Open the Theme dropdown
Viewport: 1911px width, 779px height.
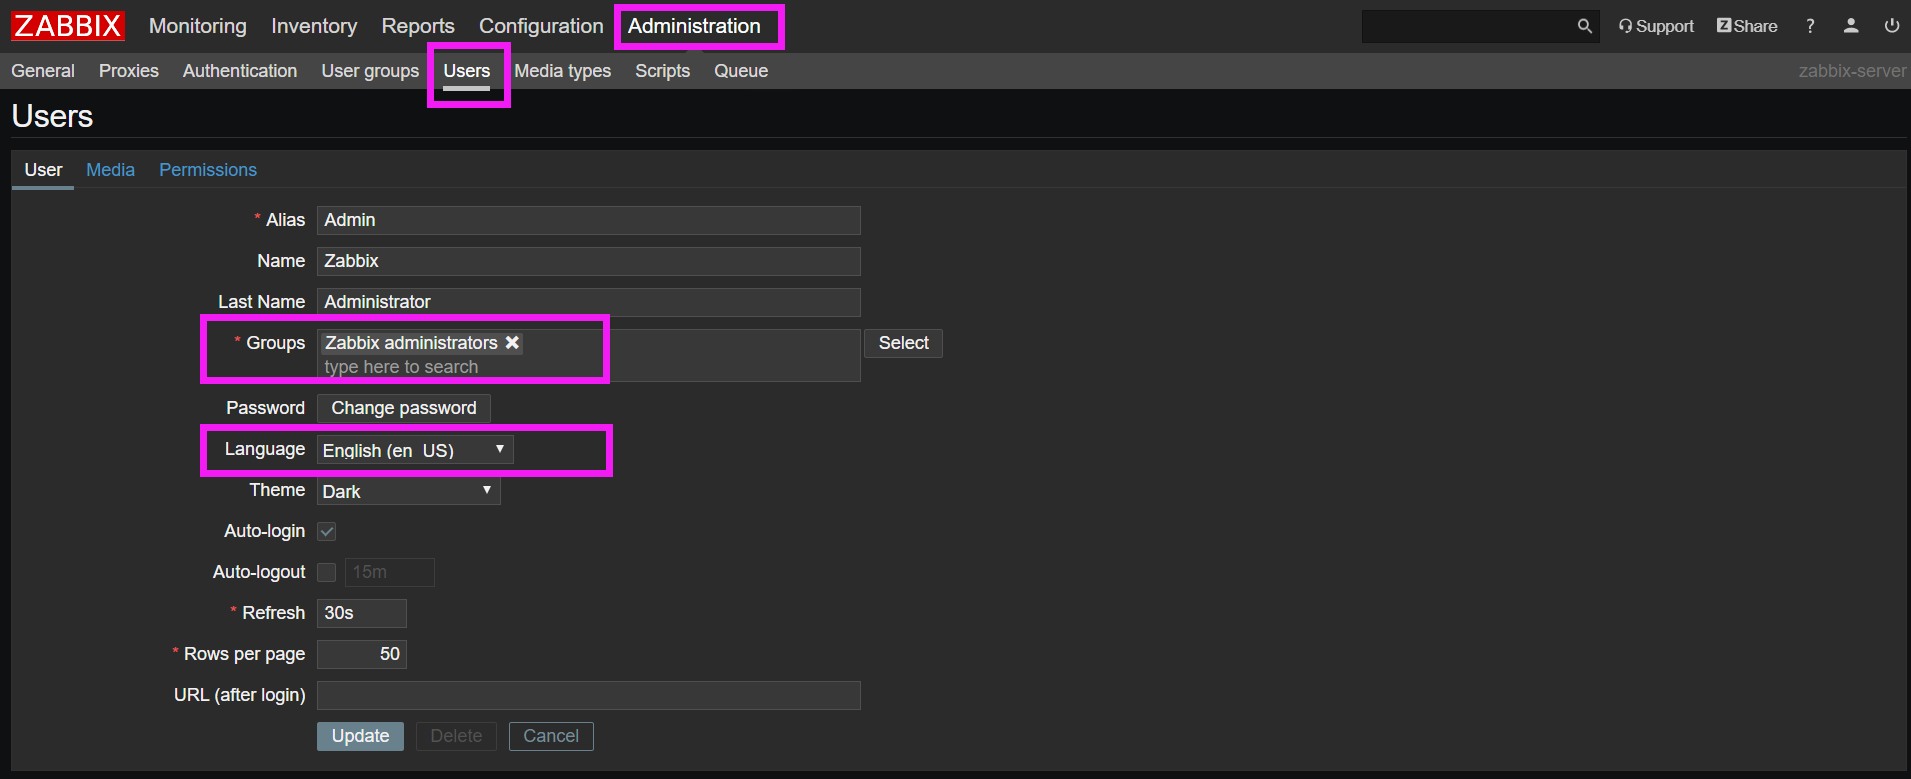408,491
